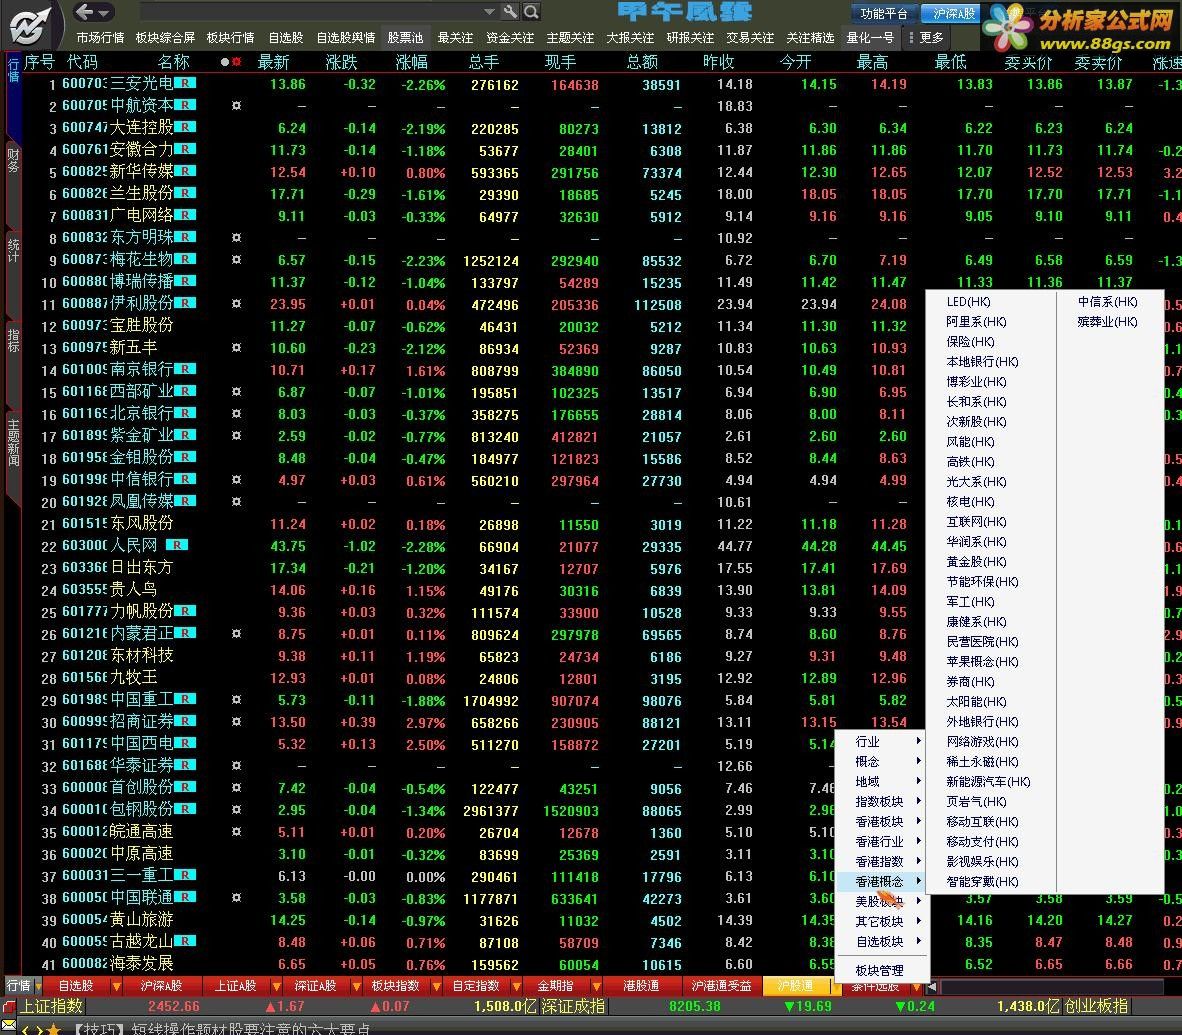The width and height of the screenshot is (1182, 1035).
Task: Click the small red icon before 上证指数
Action: (8, 1006)
